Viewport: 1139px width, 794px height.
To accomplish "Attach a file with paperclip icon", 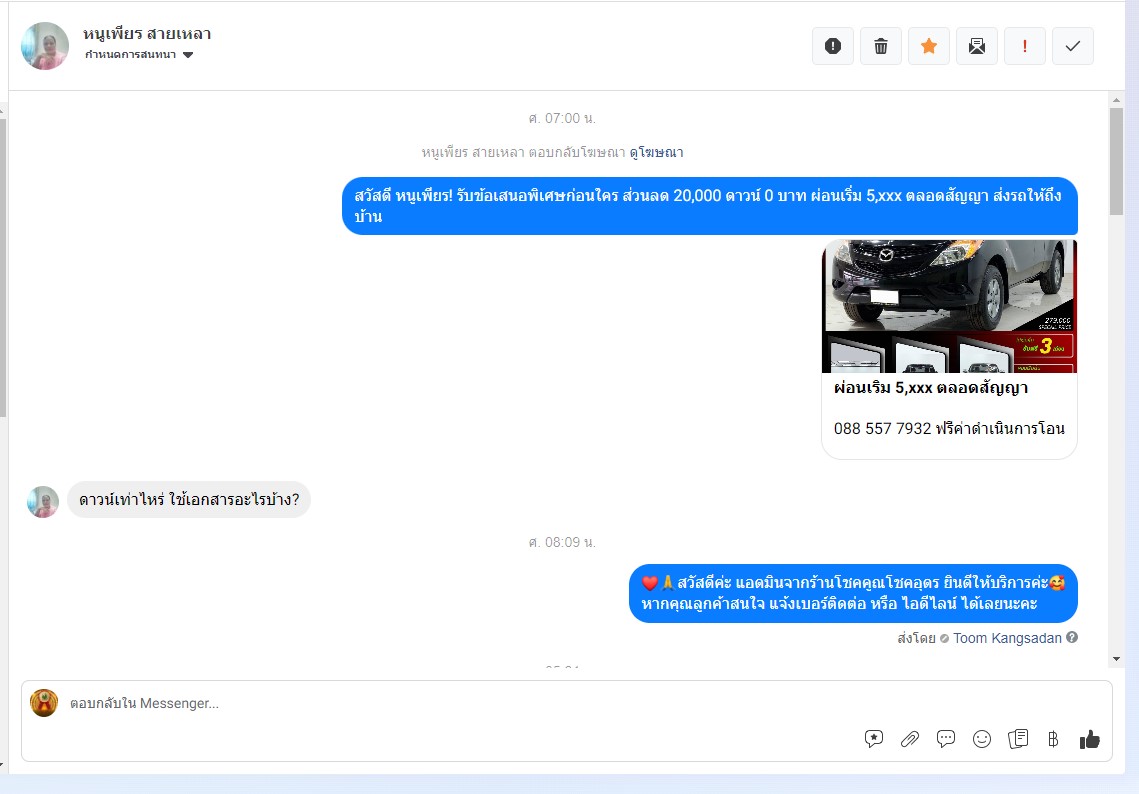I will [909, 740].
